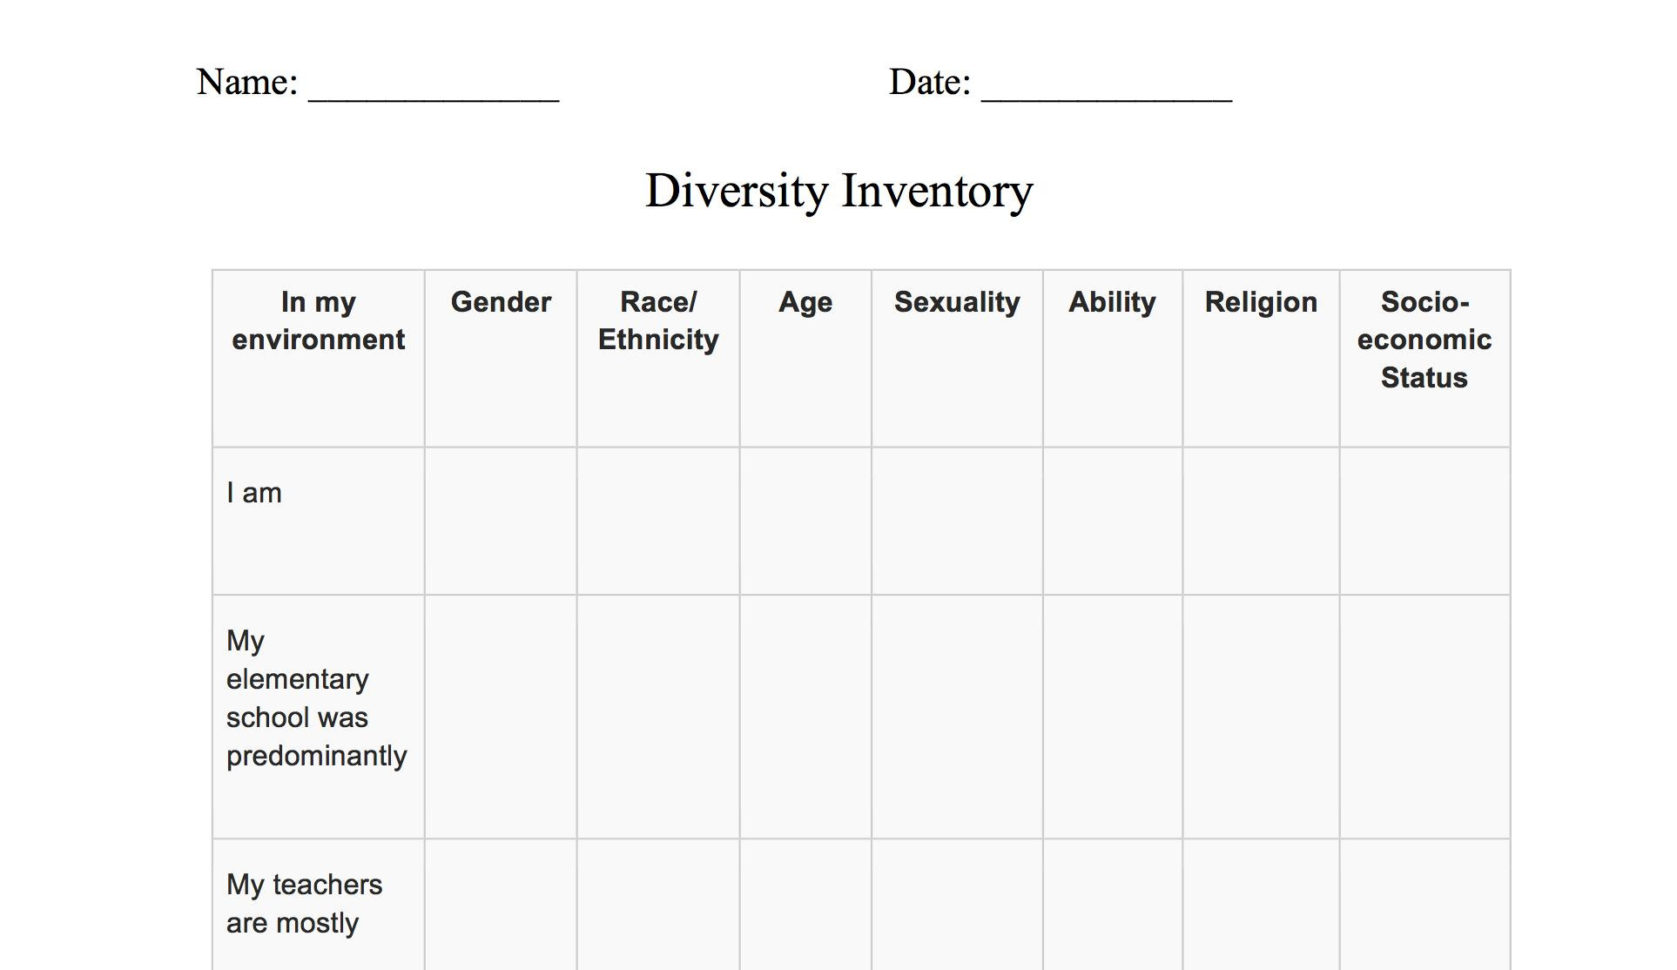This screenshot has width=1677, height=970.
Task: Click the Age cell in the I am row
Action: [x=805, y=521]
